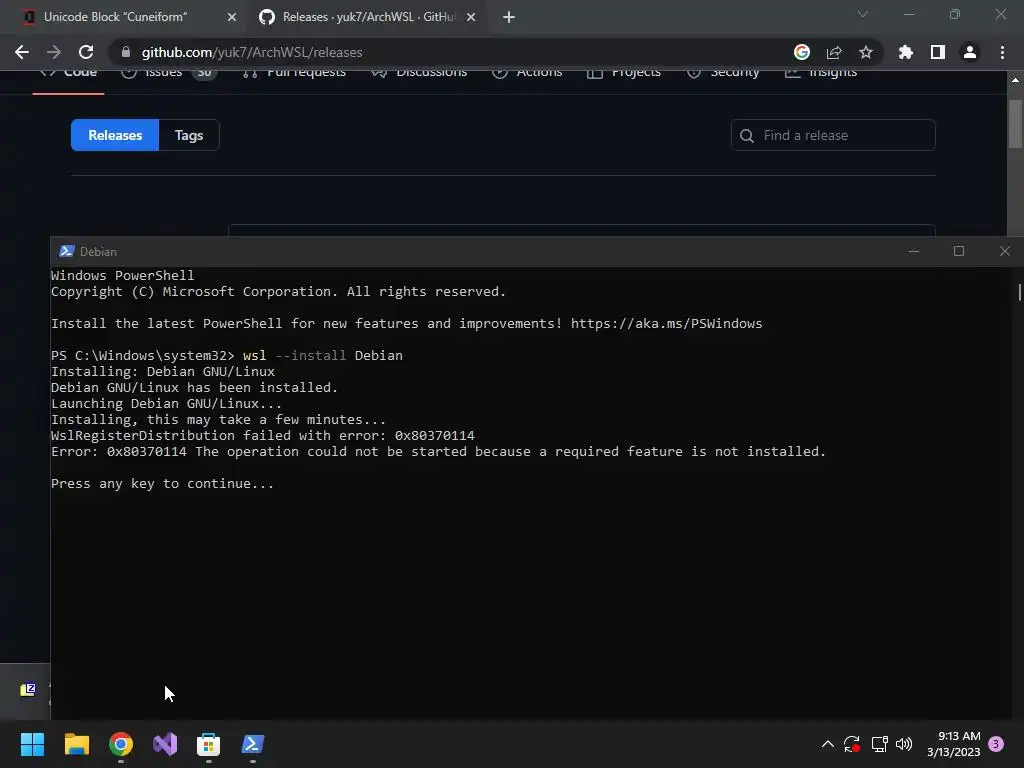Click 'Press any key to continue...' text

[163, 484]
